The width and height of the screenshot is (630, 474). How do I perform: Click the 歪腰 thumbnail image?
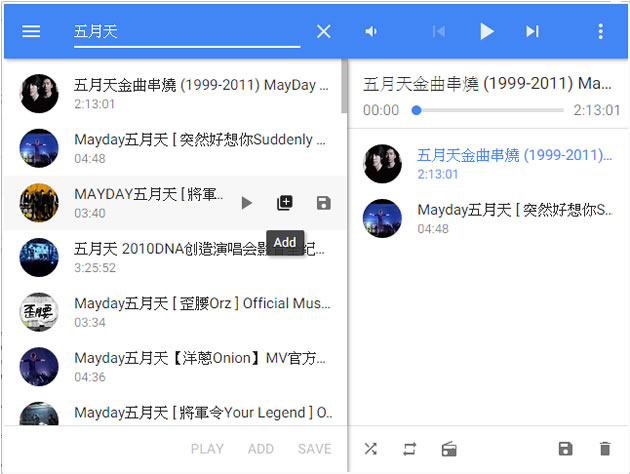tap(39, 312)
